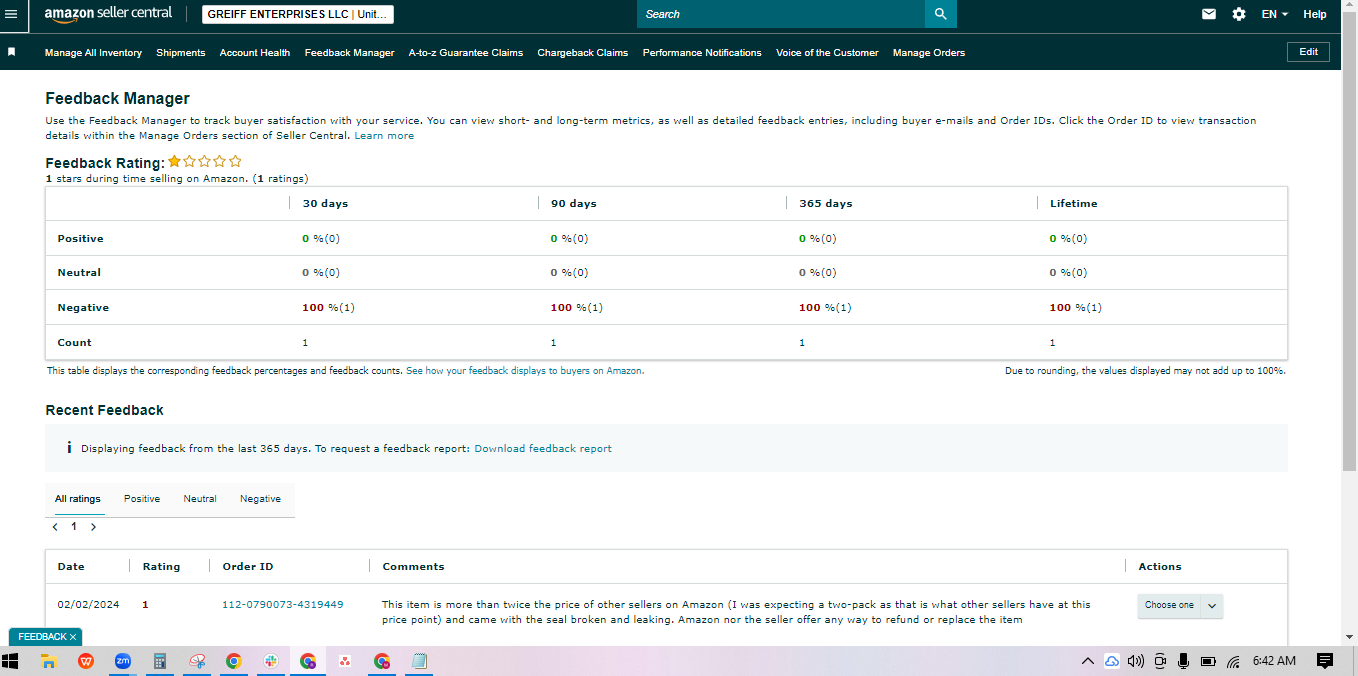The image size is (1358, 676).
Task: Open Zoom from the taskbar
Action: coord(123,661)
